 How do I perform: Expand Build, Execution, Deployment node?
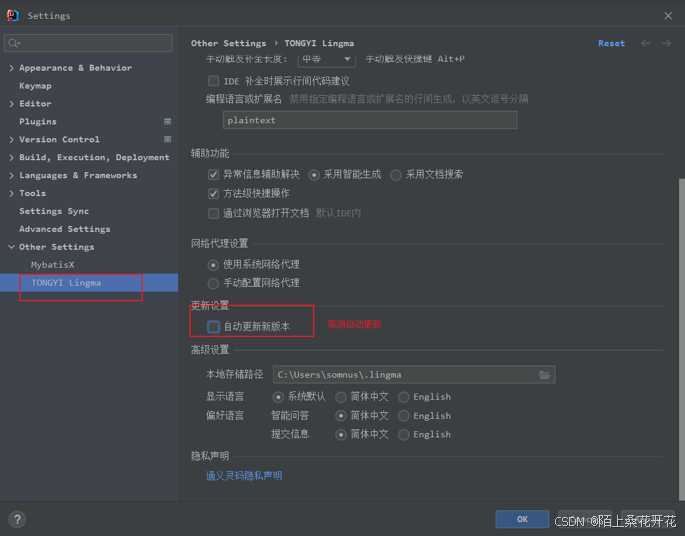(x=11, y=158)
